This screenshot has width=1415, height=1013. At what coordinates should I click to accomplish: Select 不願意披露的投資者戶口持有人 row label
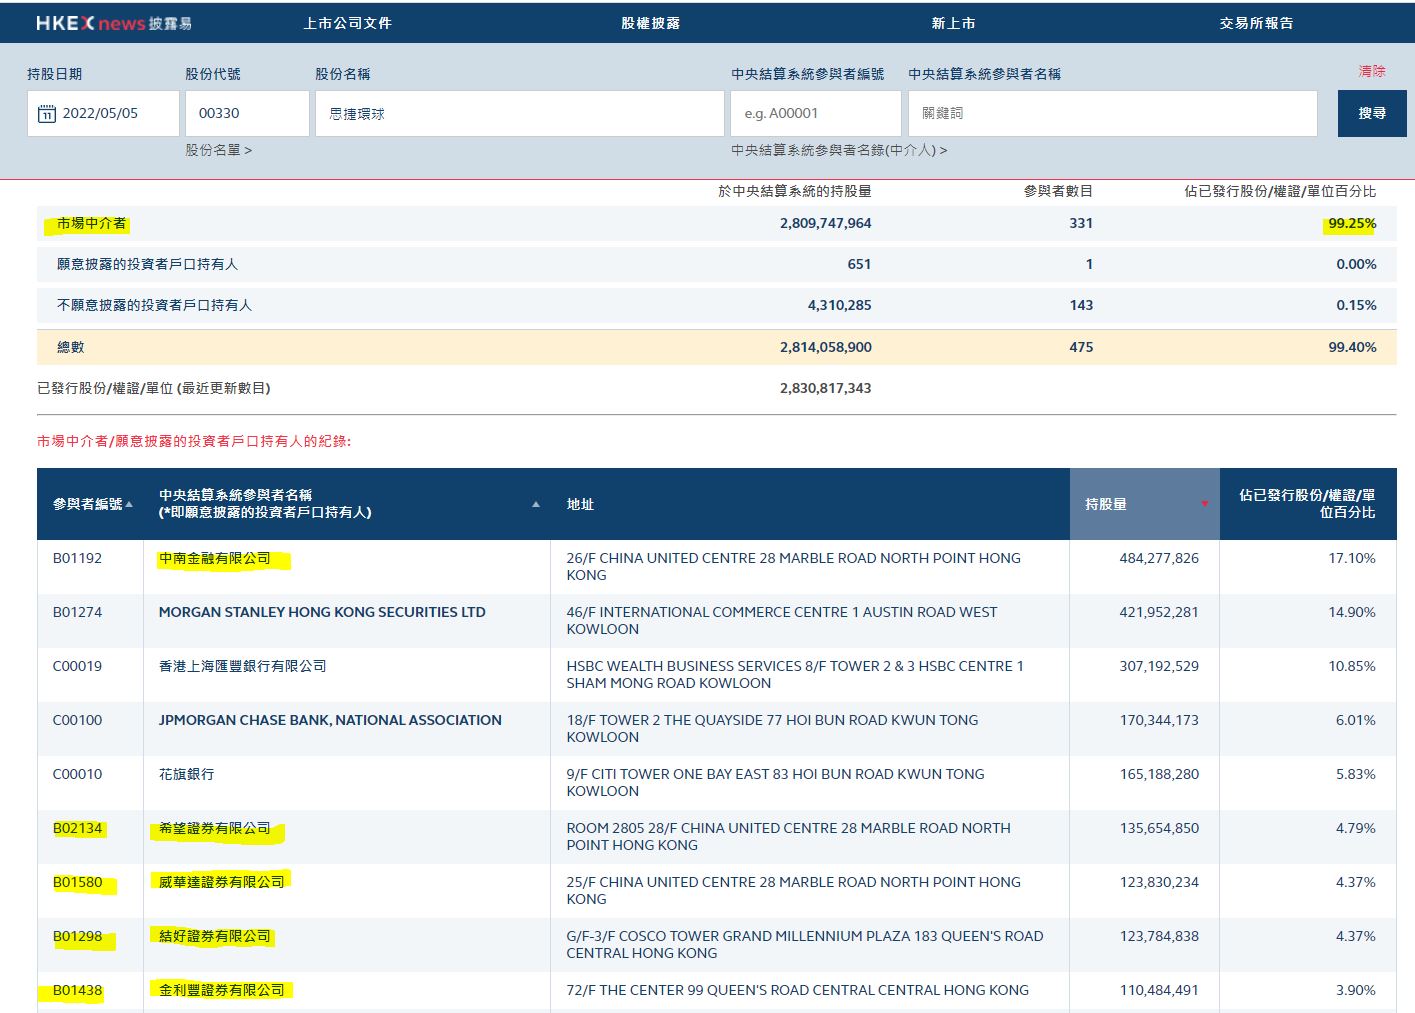coord(155,306)
